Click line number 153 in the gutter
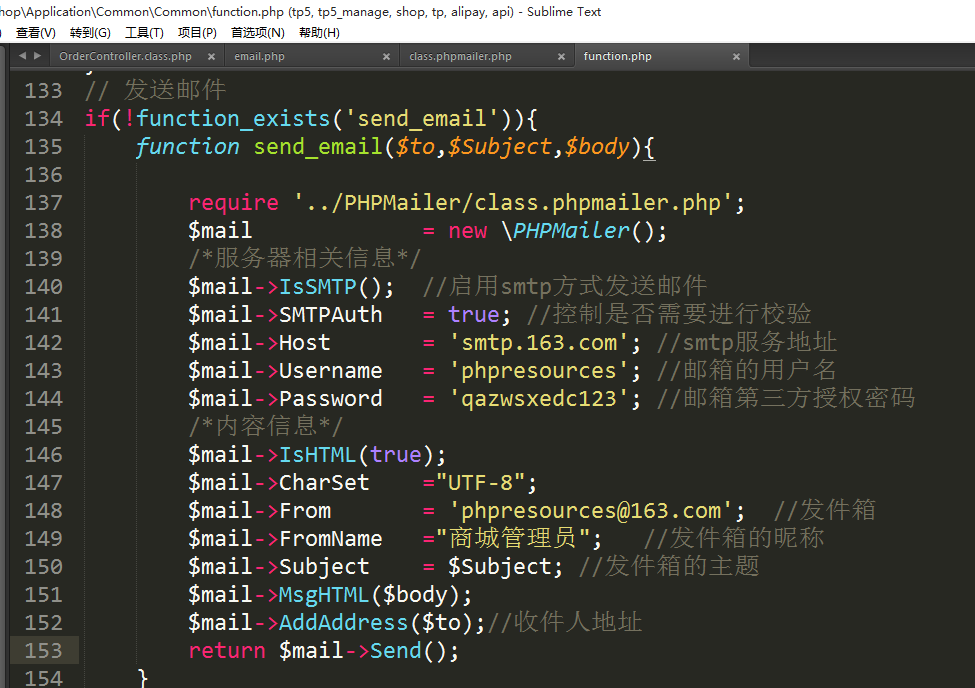 click(43, 651)
